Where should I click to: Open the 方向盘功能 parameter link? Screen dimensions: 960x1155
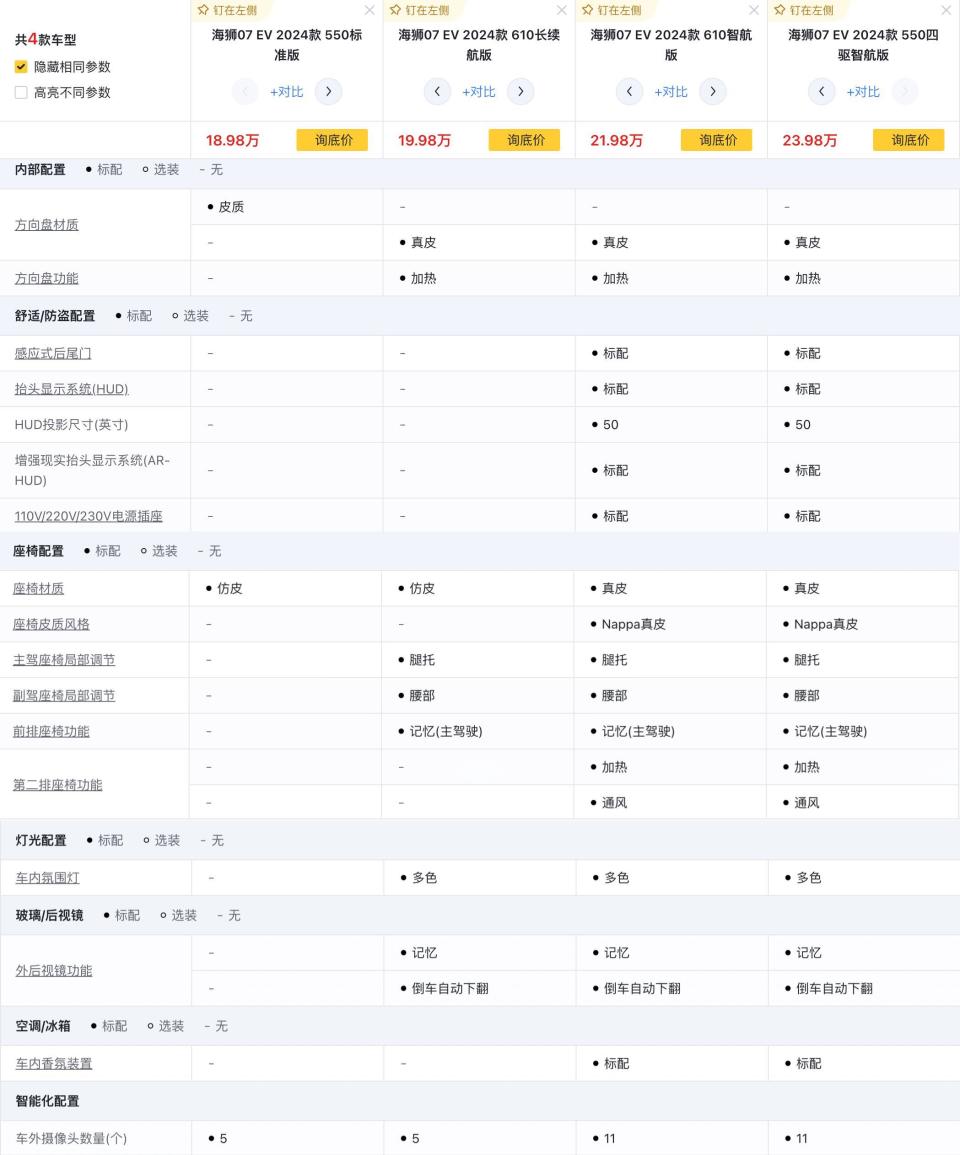click(x=46, y=278)
